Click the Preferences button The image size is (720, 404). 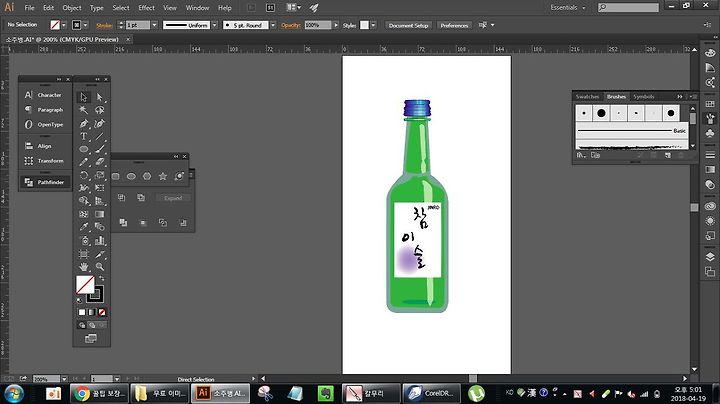click(x=454, y=25)
